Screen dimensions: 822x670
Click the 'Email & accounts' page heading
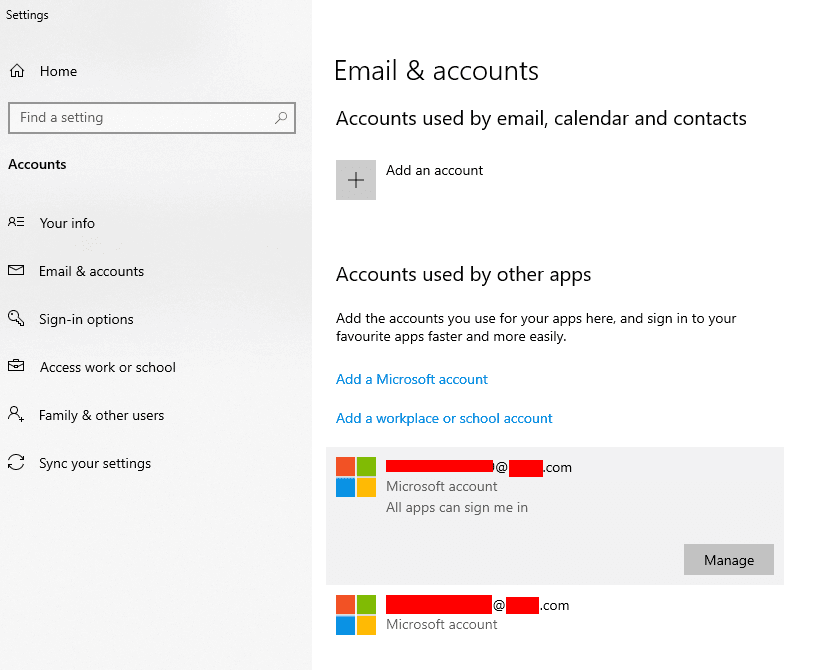(436, 71)
